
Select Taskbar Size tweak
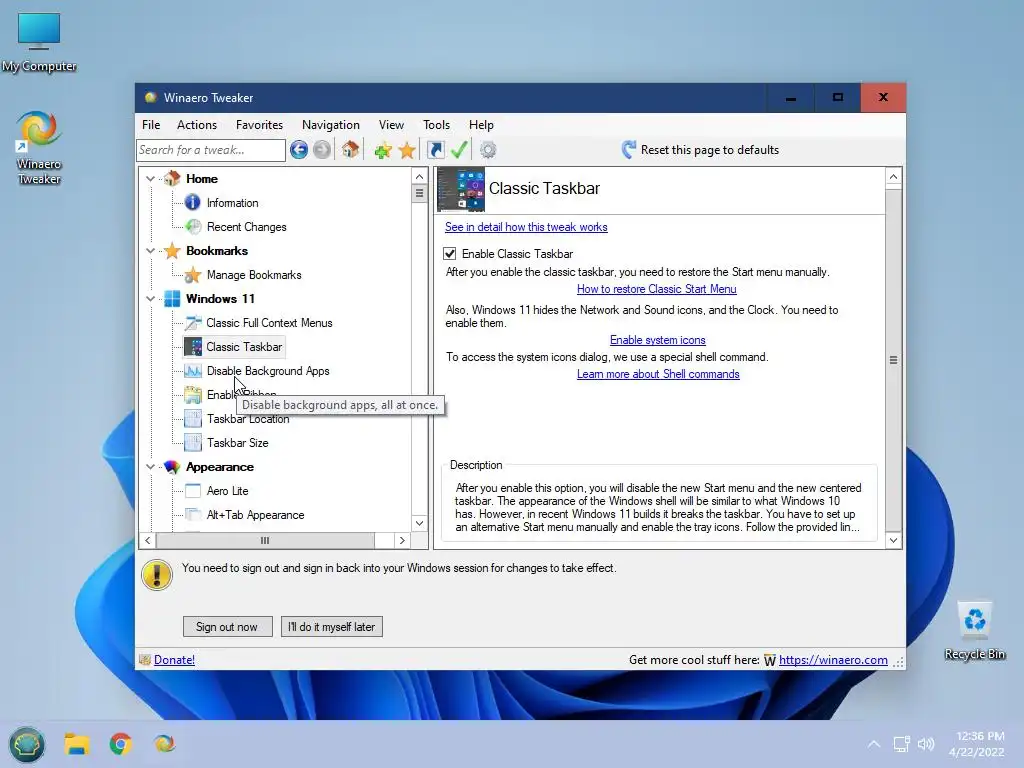point(238,443)
